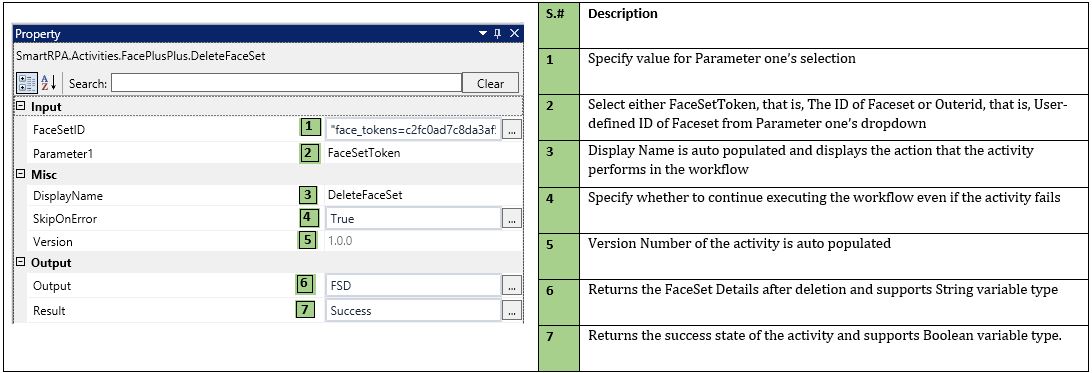This screenshot has width=1092, height=373.
Task: Toggle auto-hide pin of Property panel
Action: click(498, 33)
